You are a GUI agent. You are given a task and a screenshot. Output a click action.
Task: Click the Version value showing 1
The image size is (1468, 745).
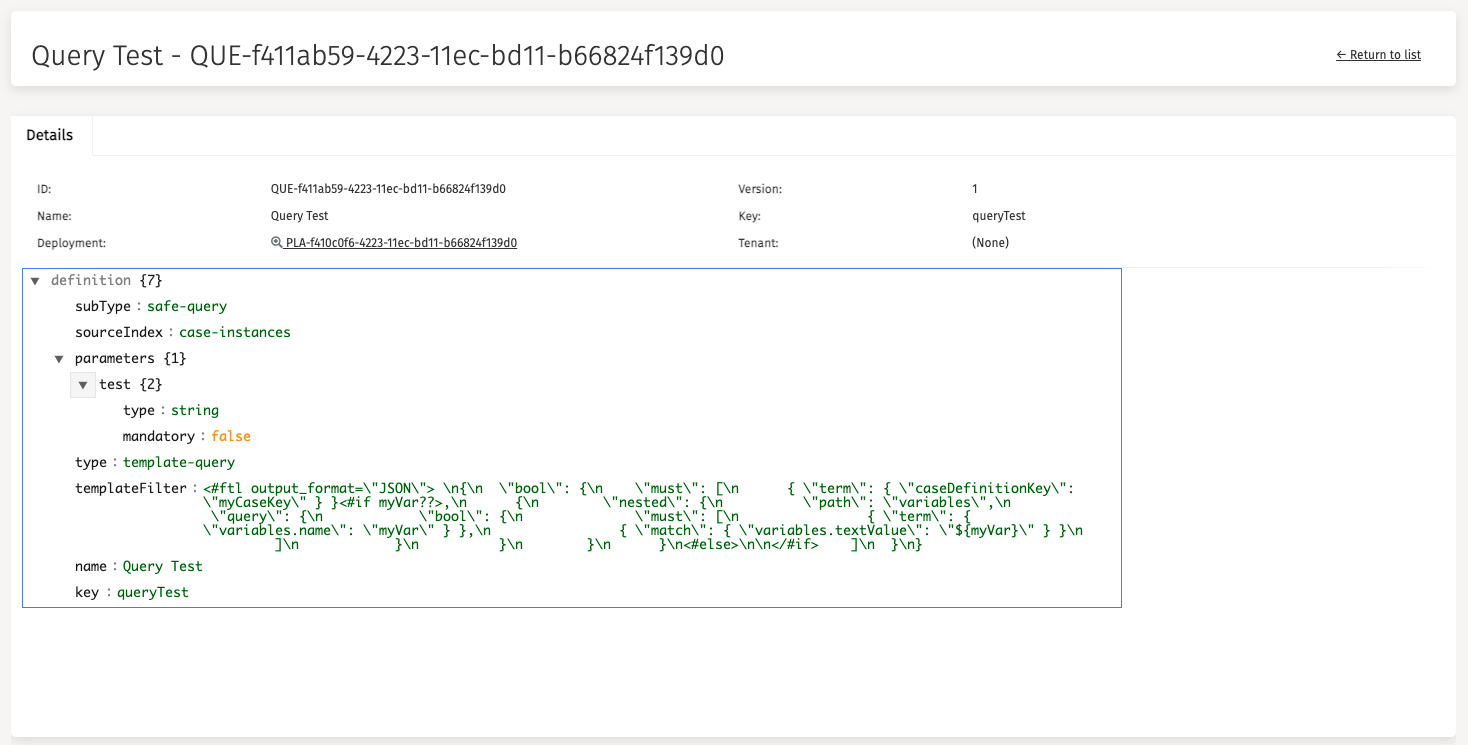(975, 188)
